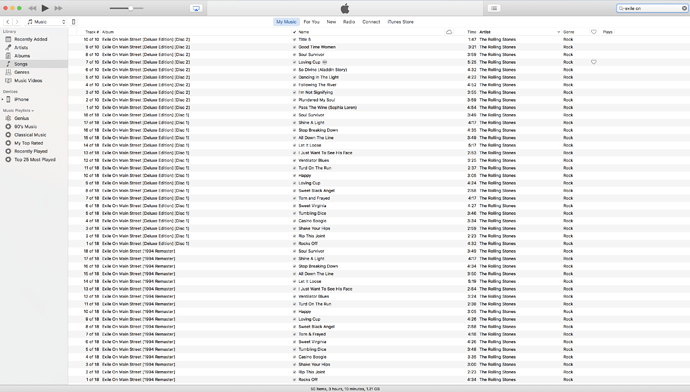Uncheck the checkbox for Title 5
The height and width of the screenshot is (392, 690).
[x=294, y=40]
